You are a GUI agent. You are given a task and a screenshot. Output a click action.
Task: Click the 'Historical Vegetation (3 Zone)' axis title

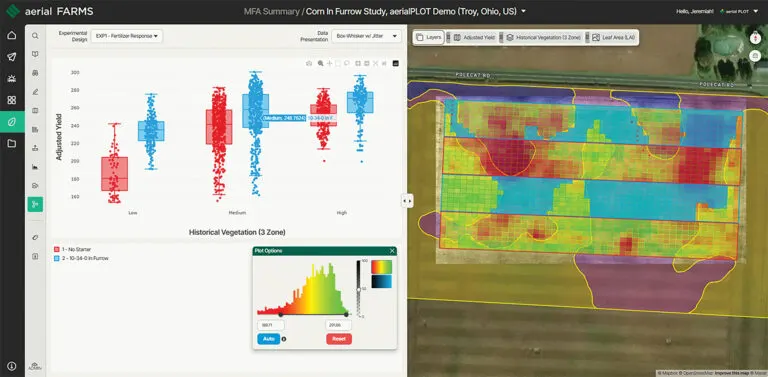(x=237, y=232)
